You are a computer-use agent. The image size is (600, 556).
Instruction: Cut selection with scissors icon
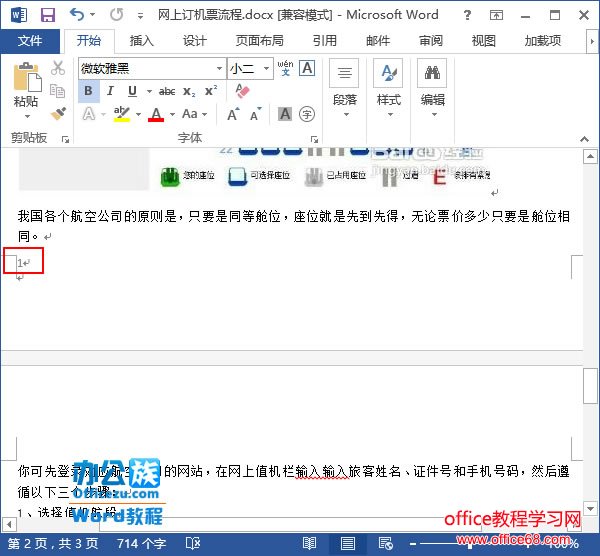pyautogui.click(x=58, y=68)
